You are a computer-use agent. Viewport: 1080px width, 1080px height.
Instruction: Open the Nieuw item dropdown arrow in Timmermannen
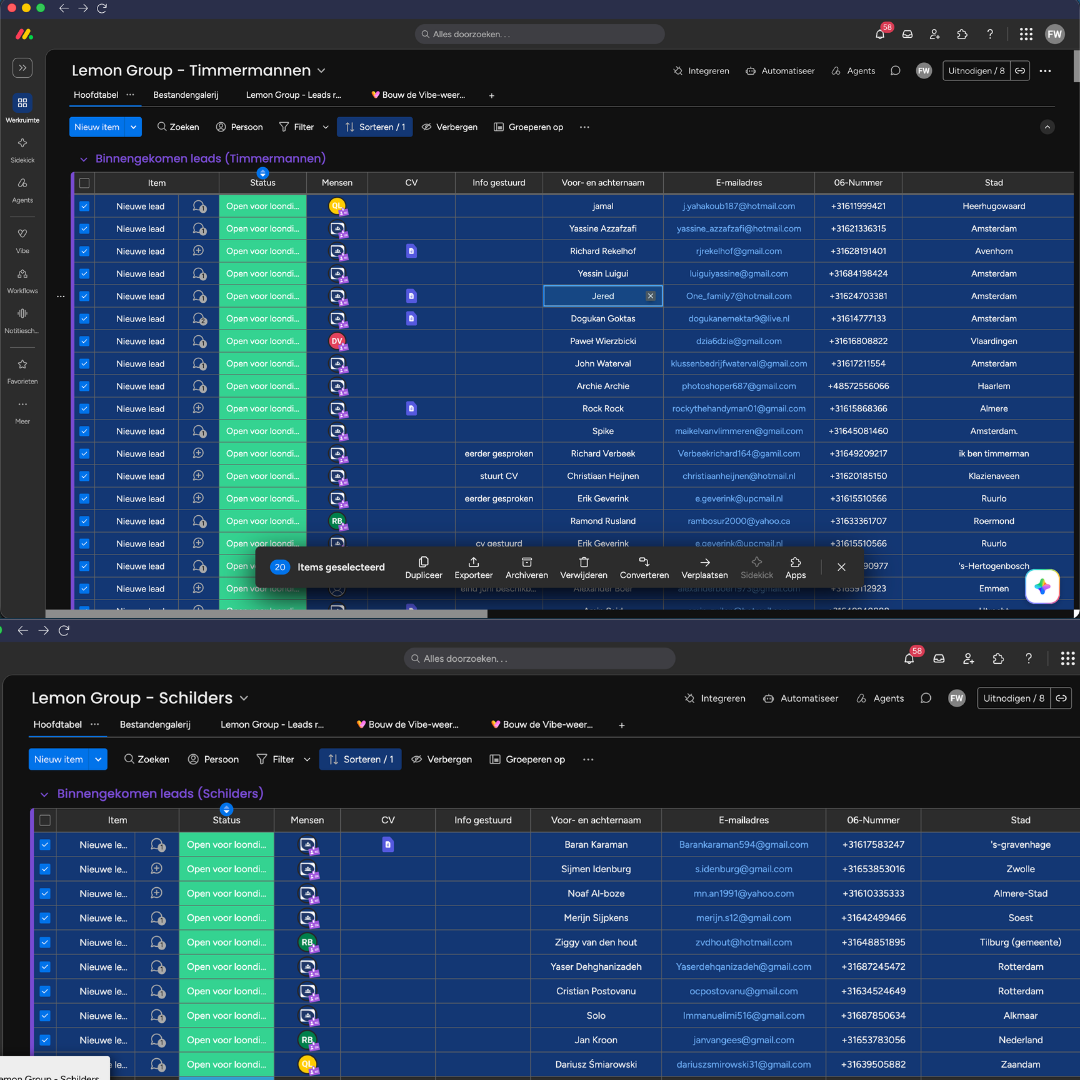coord(134,127)
